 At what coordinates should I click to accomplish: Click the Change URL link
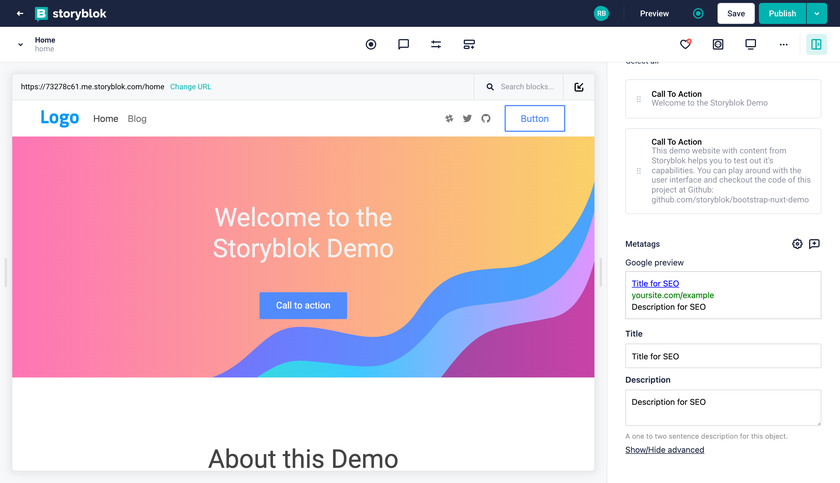pos(191,87)
